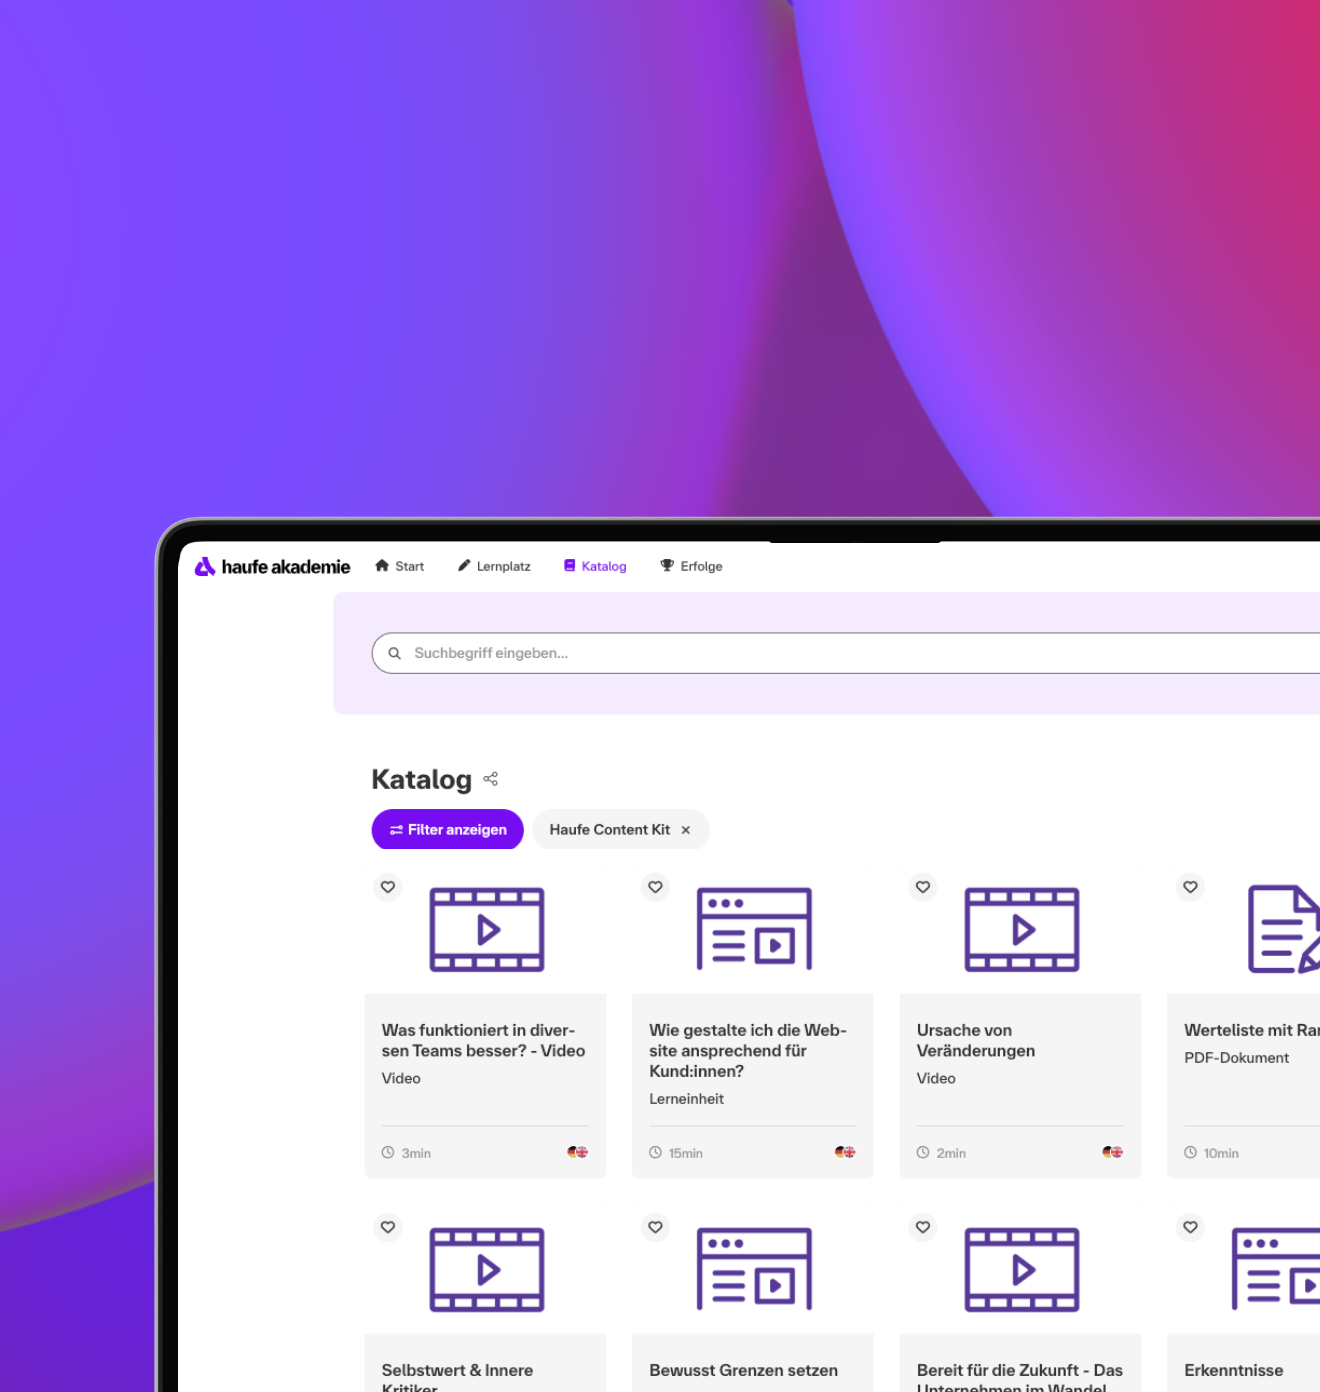Screen dimensions: 1320x1392
Task: Click the language flag icon on 'Ursache von Veränderungen'
Action: 1111,1152
